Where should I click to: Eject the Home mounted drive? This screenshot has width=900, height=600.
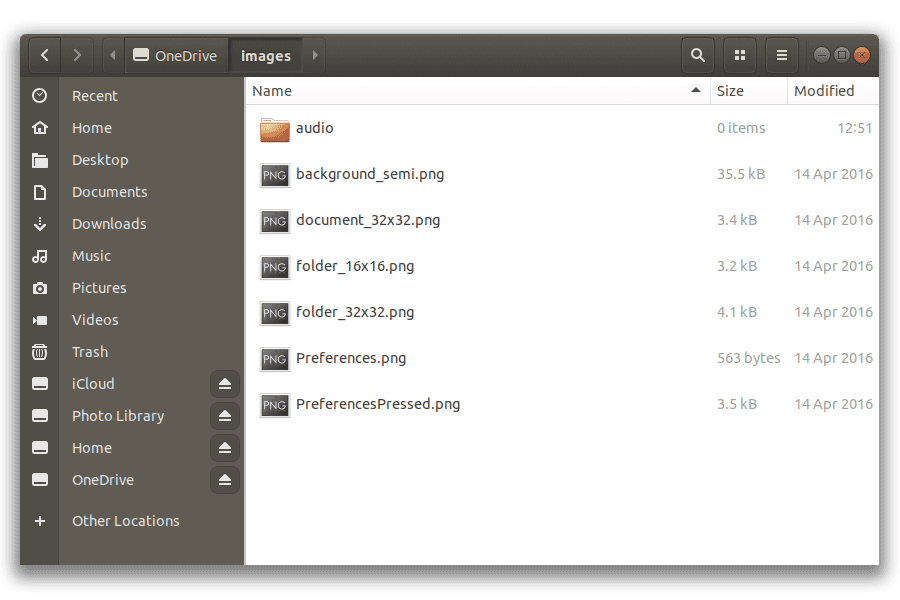click(x=224, y=448)
